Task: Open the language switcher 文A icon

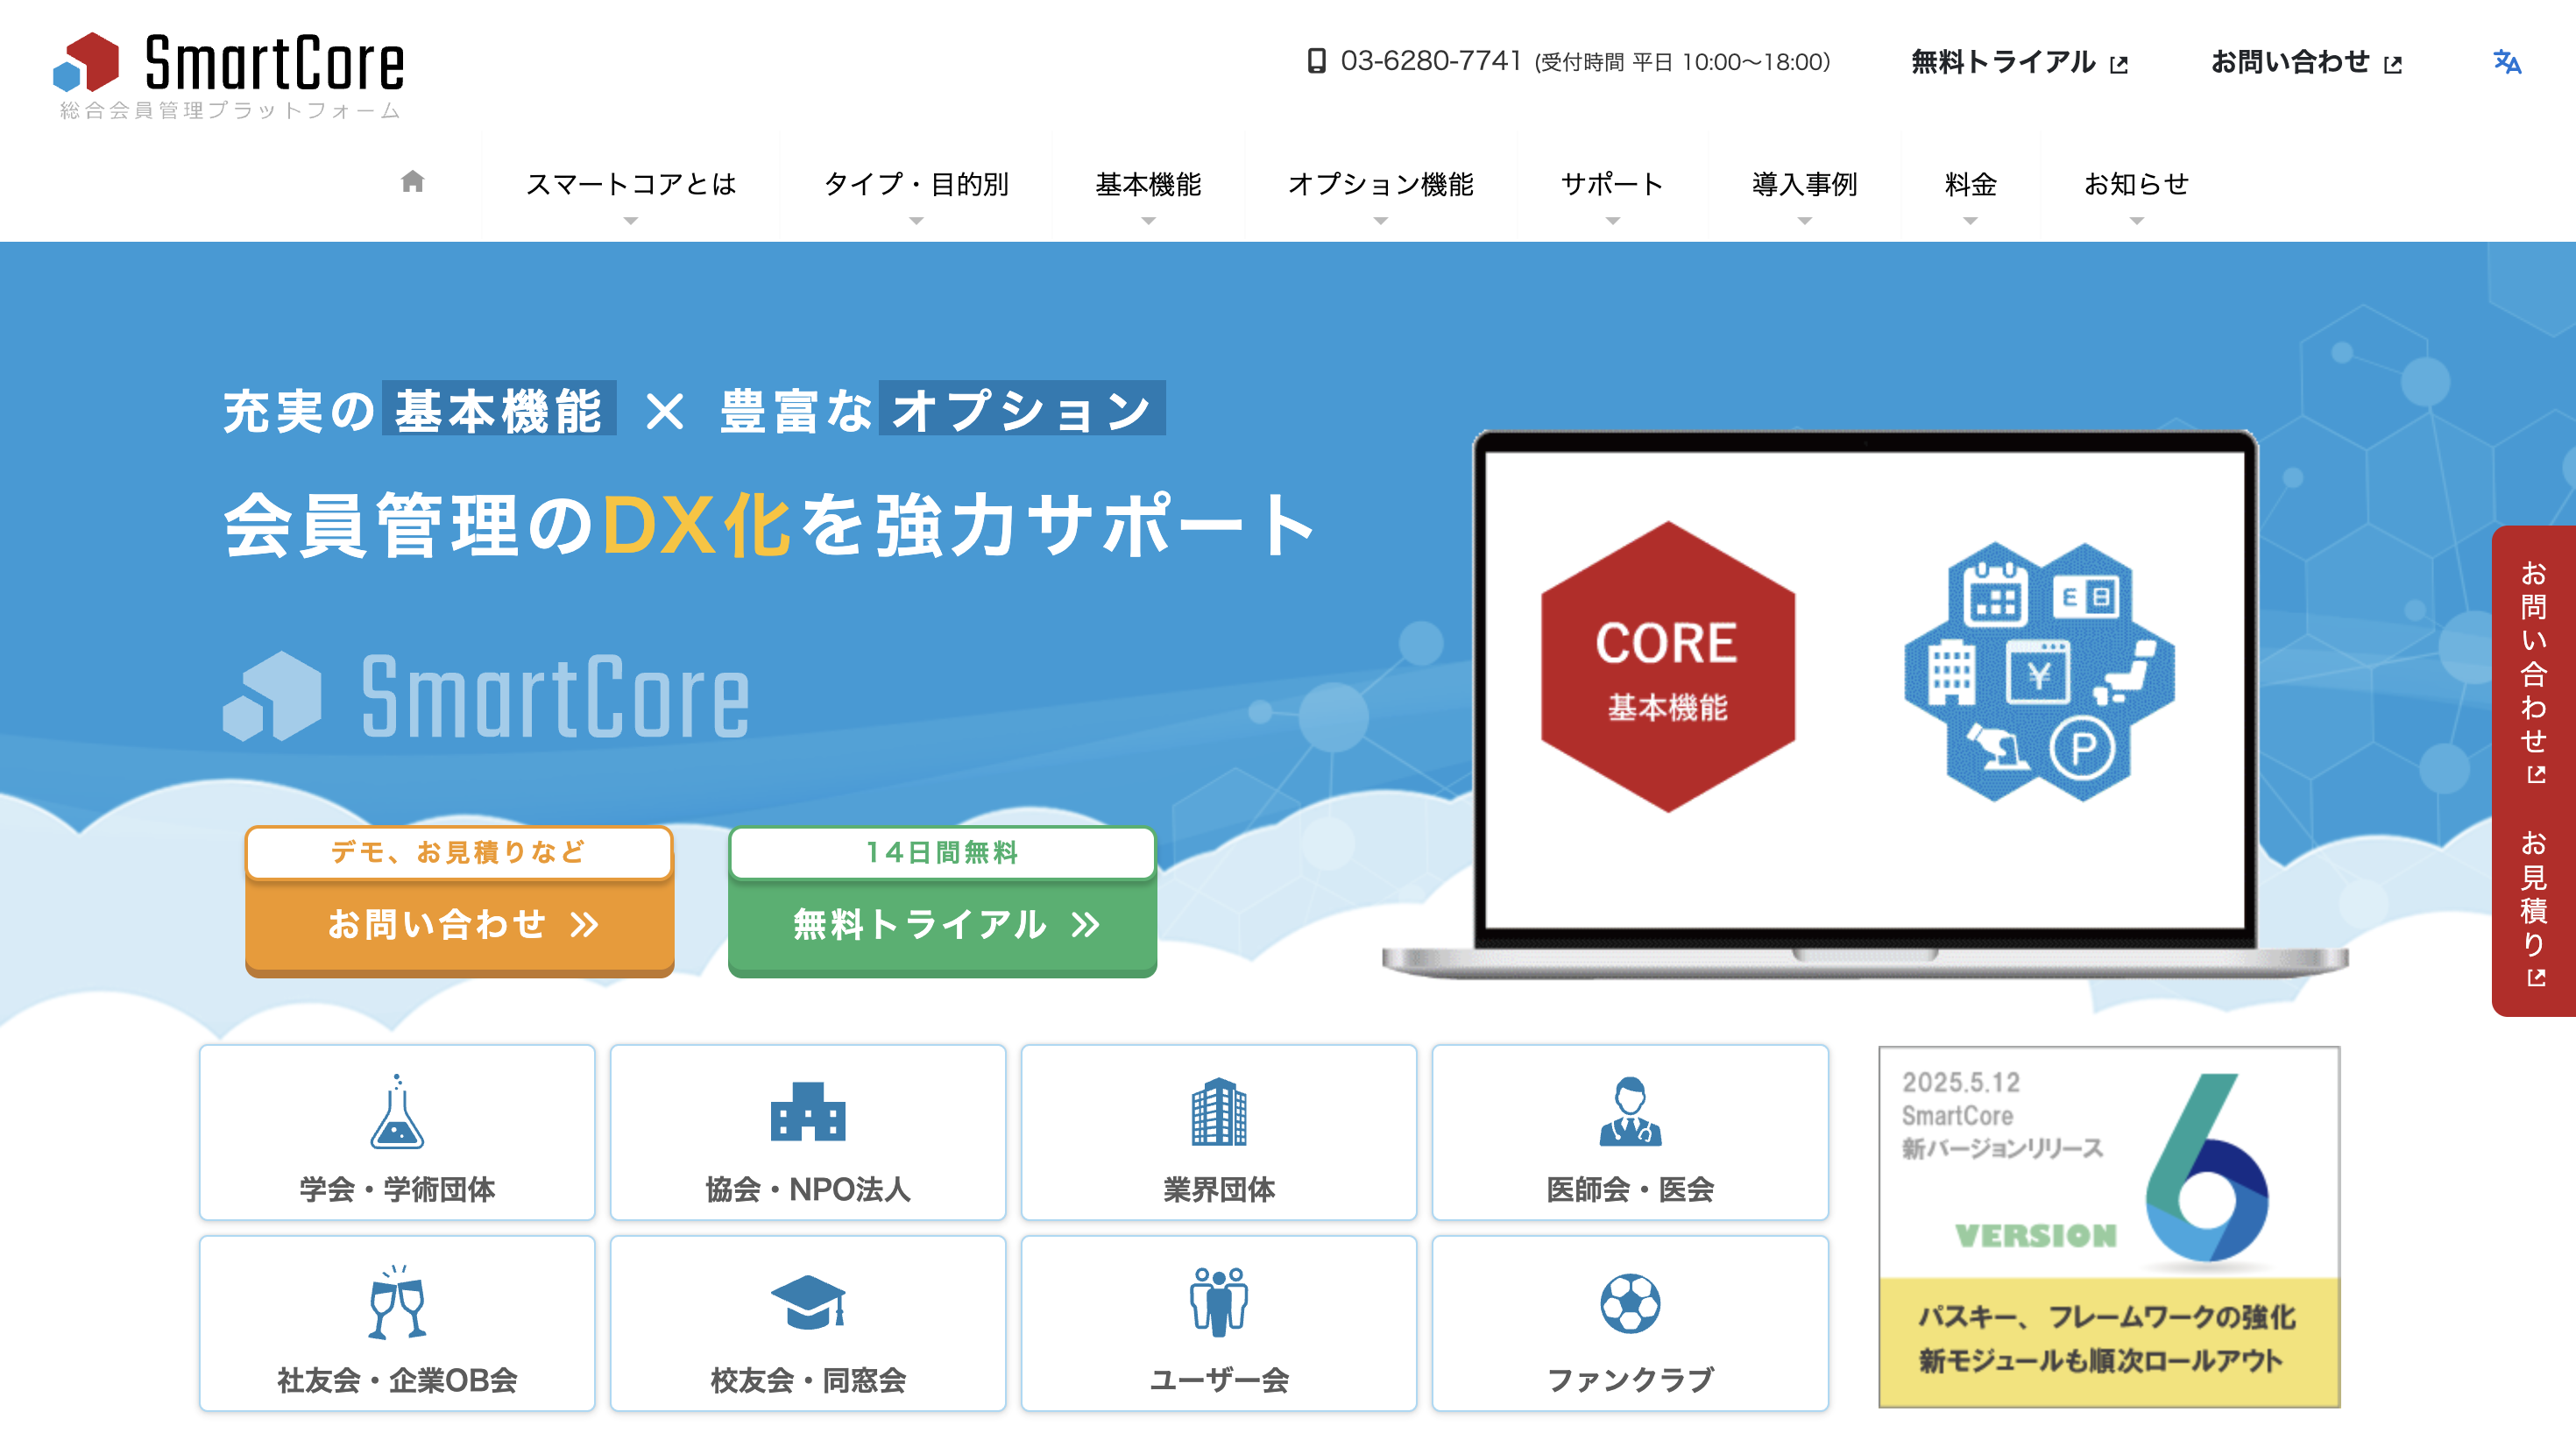Action: (2506, 62)
